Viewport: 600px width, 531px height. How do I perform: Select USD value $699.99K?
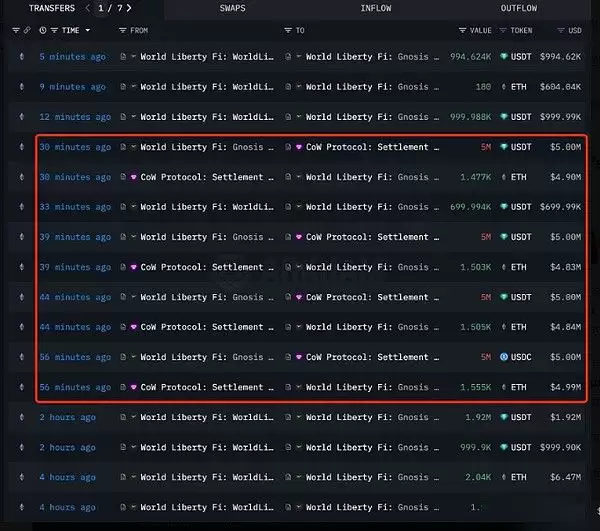560,207
